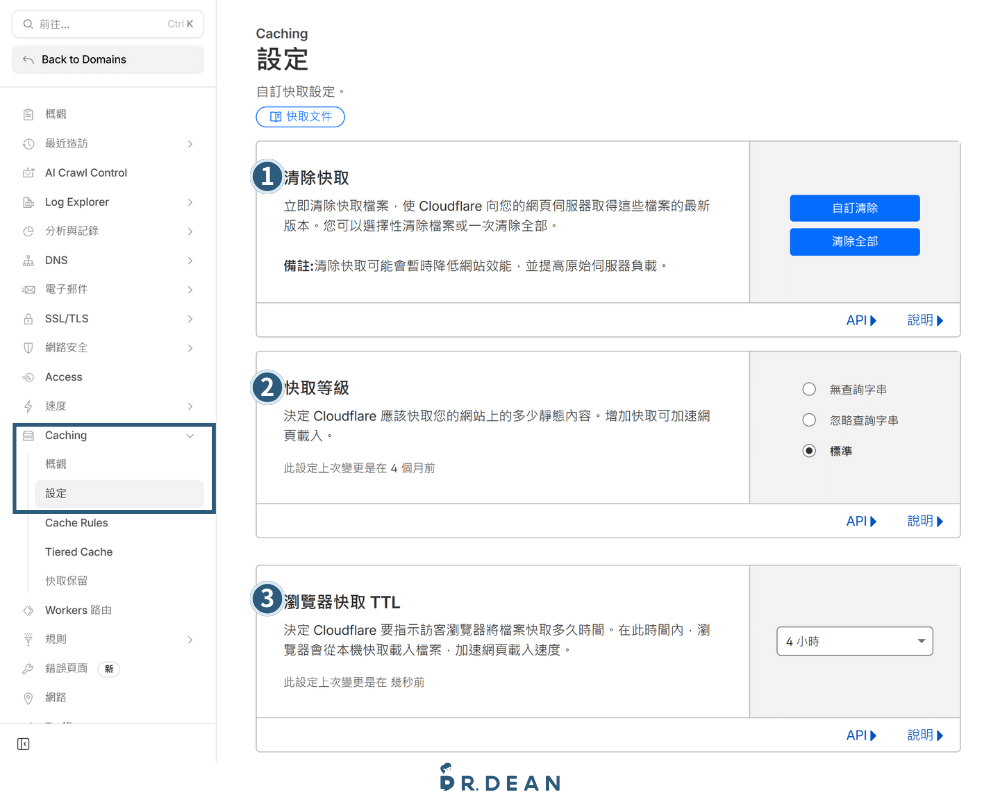Click the 錯誤頁面 wrench icon
This screenshot has height=810, width=1000.
click(x=28, y=668)
